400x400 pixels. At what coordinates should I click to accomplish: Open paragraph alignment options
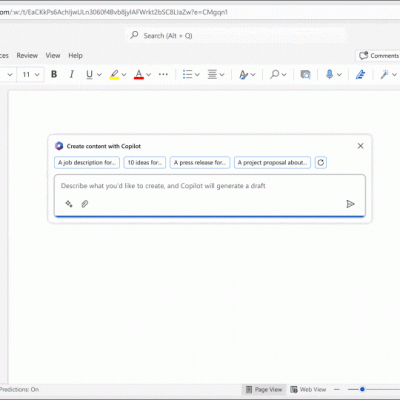pyautogui.click(x=212, y=74)
